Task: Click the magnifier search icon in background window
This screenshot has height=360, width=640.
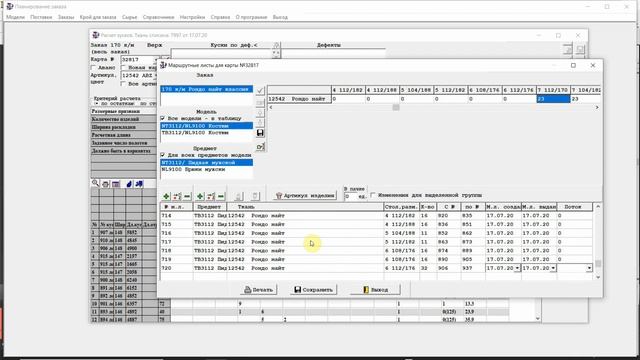Action: (x=95, y=184)
